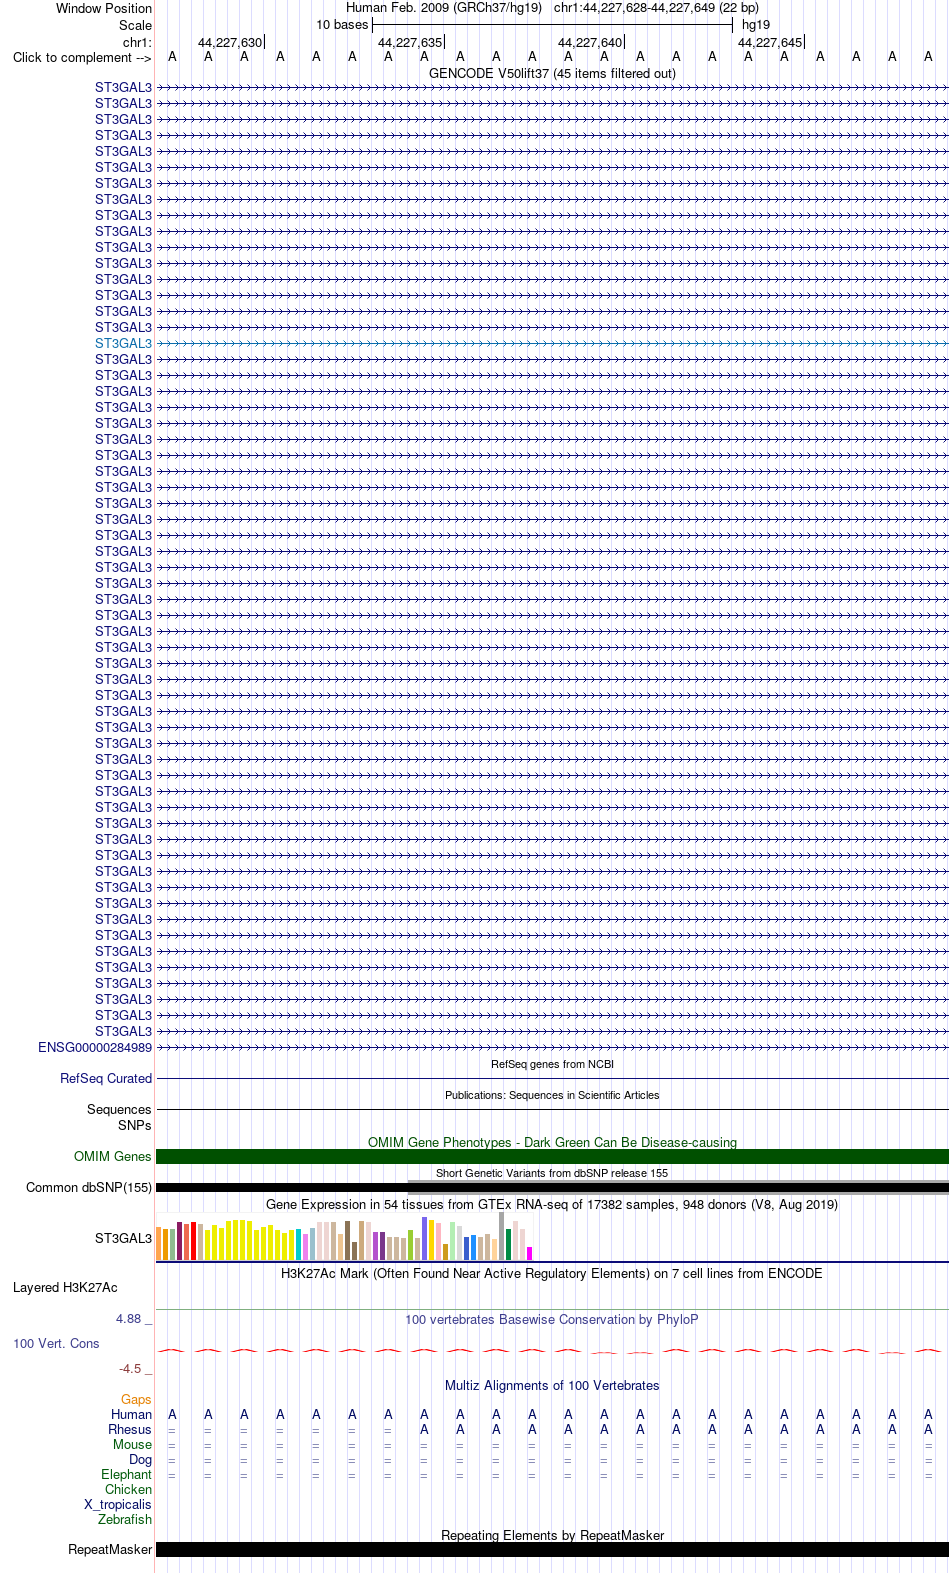Open the RepeatMasker track label
This screenshot has height=1573, width=950.
point(110,1549)
